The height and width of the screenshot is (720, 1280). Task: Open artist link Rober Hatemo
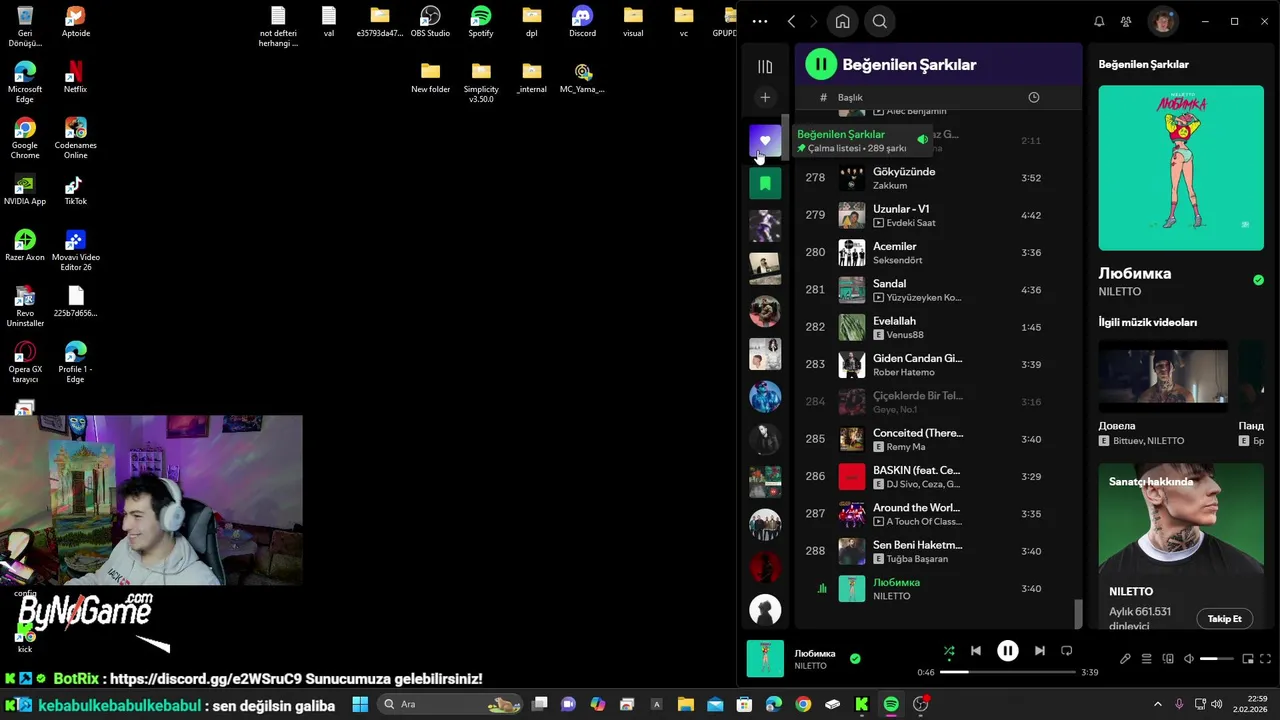[x=903, y=372]
